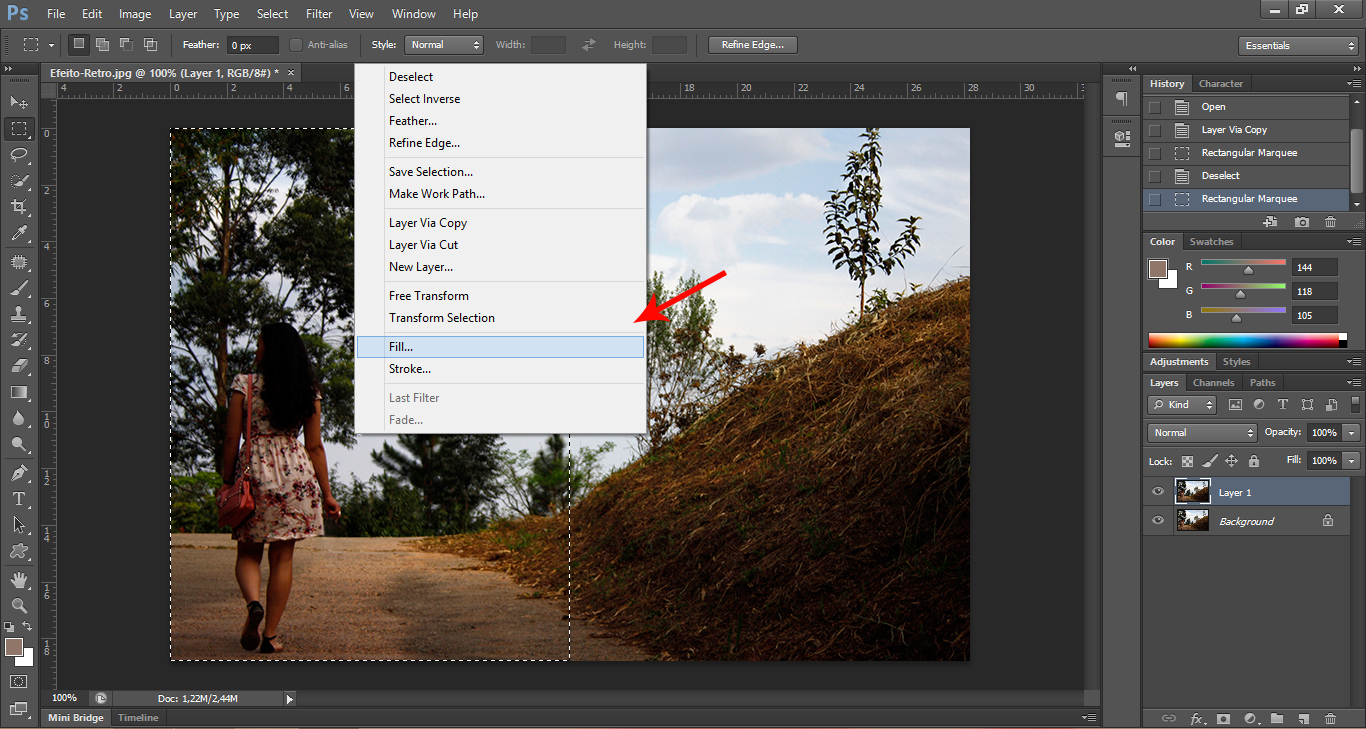Viewport: 1366px width, 729px height.
Task: Open the Style dropdown set to Normal
Action: (x=444, y=45)
